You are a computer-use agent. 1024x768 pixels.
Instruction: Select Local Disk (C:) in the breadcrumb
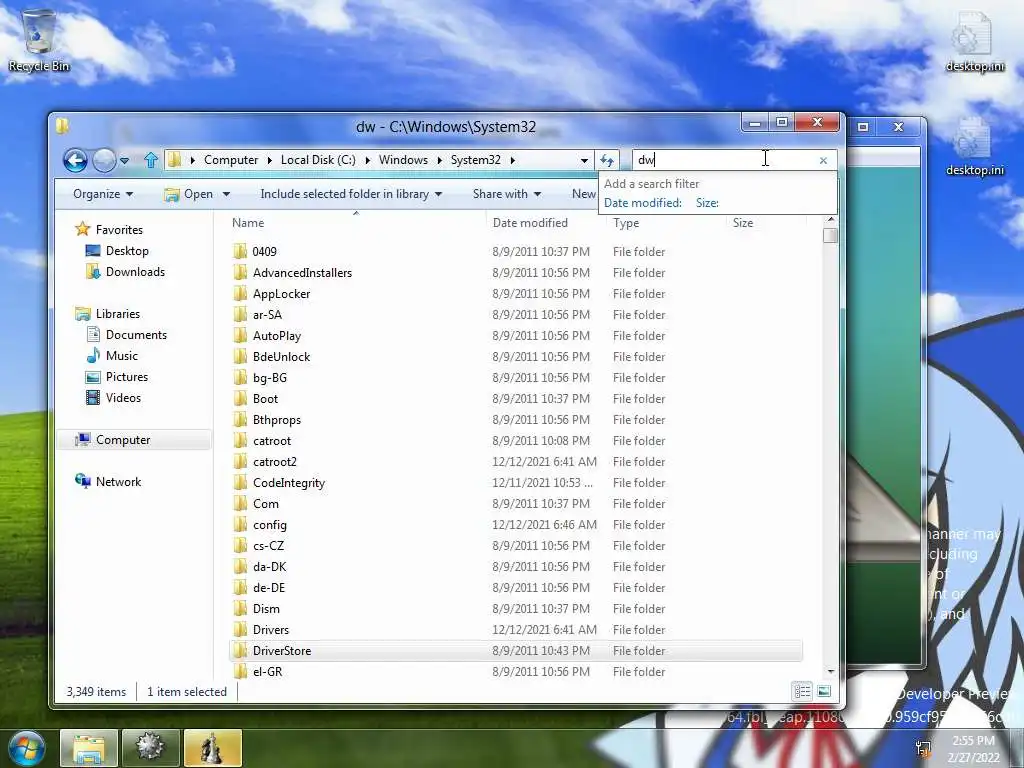pos(318,160)
